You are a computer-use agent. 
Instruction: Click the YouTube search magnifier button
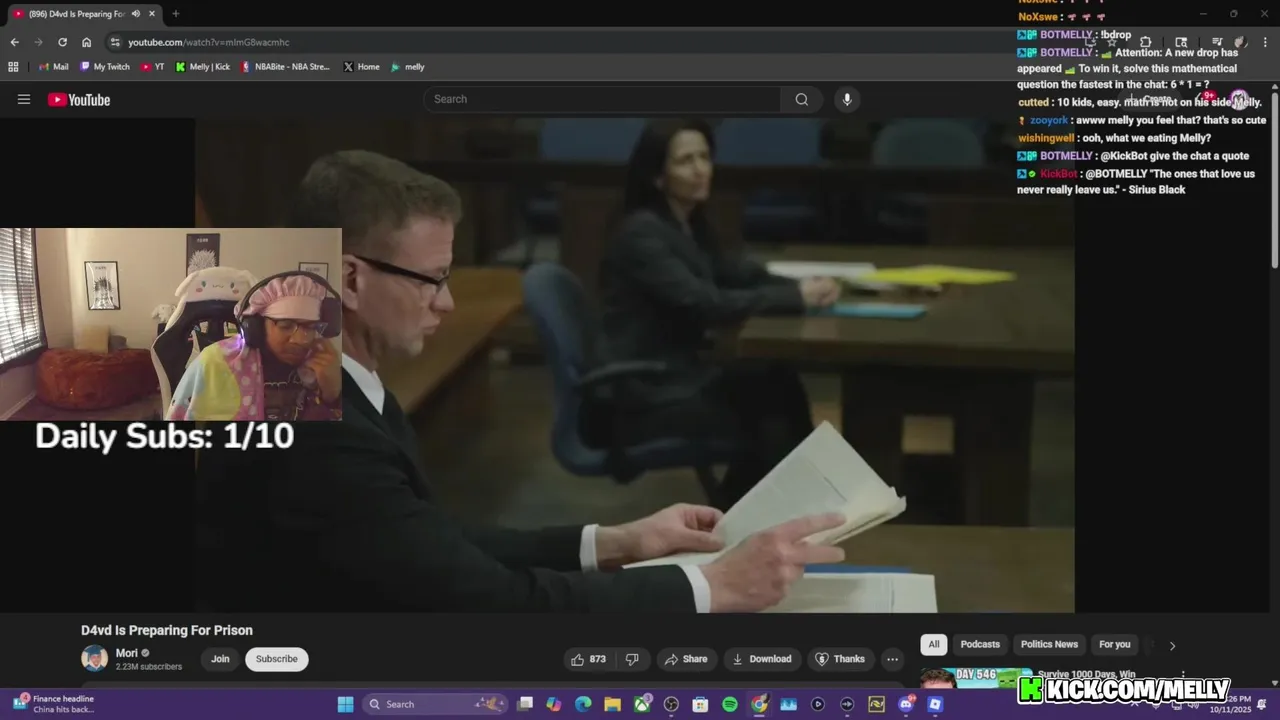click(802, 99)
